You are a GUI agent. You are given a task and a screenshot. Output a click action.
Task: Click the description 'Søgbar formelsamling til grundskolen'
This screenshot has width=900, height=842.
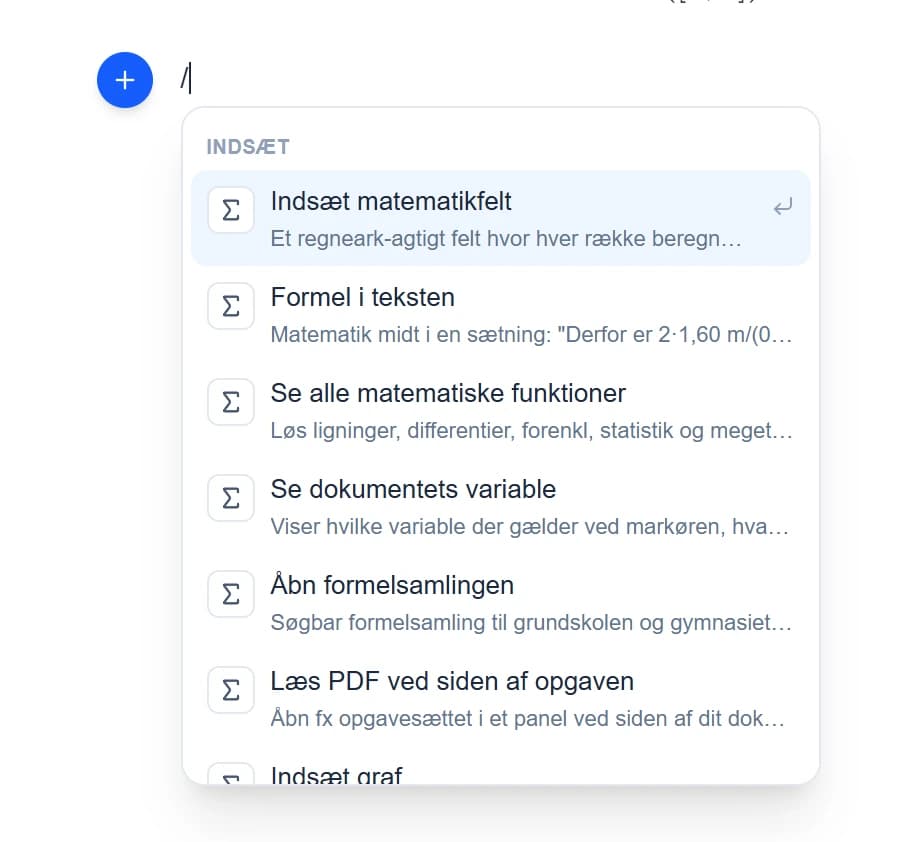coord(532,622)
